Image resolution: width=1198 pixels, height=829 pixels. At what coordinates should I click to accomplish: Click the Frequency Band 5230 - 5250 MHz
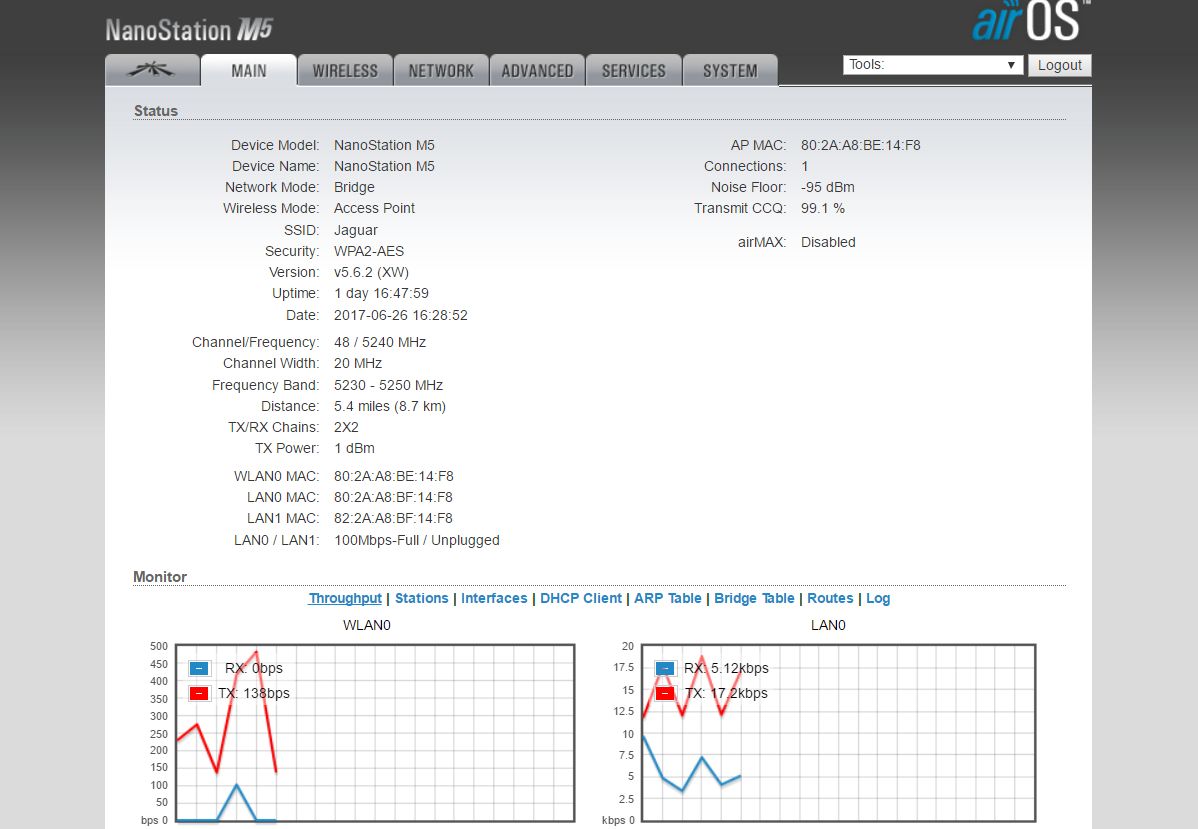pyautogui.click(x=388, y=385)
